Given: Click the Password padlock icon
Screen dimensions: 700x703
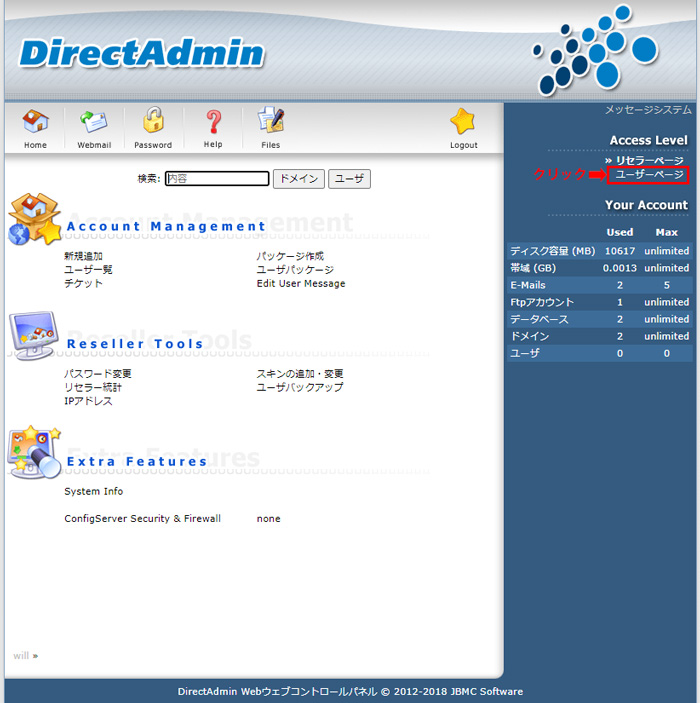Looking at the screenshot, I should (153, 120).
